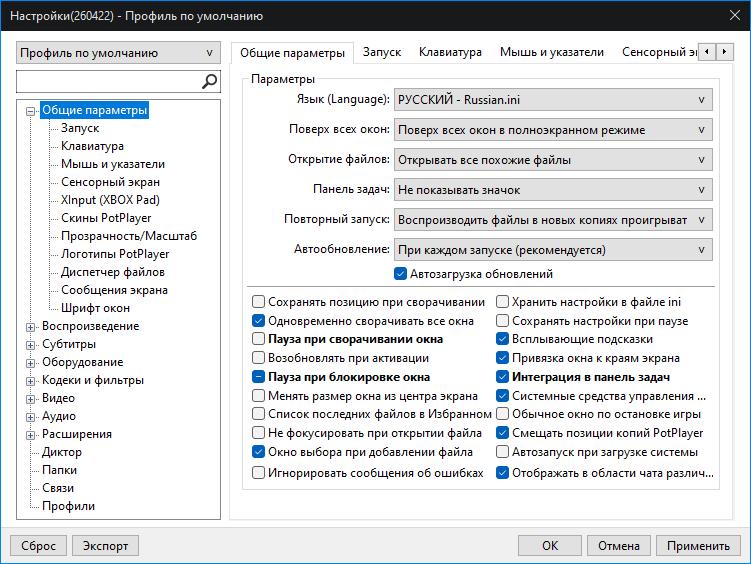Open the Профиль по умолчанию dropdown
The width and height of the screenshot is (751, 564).
coord(118,53)
